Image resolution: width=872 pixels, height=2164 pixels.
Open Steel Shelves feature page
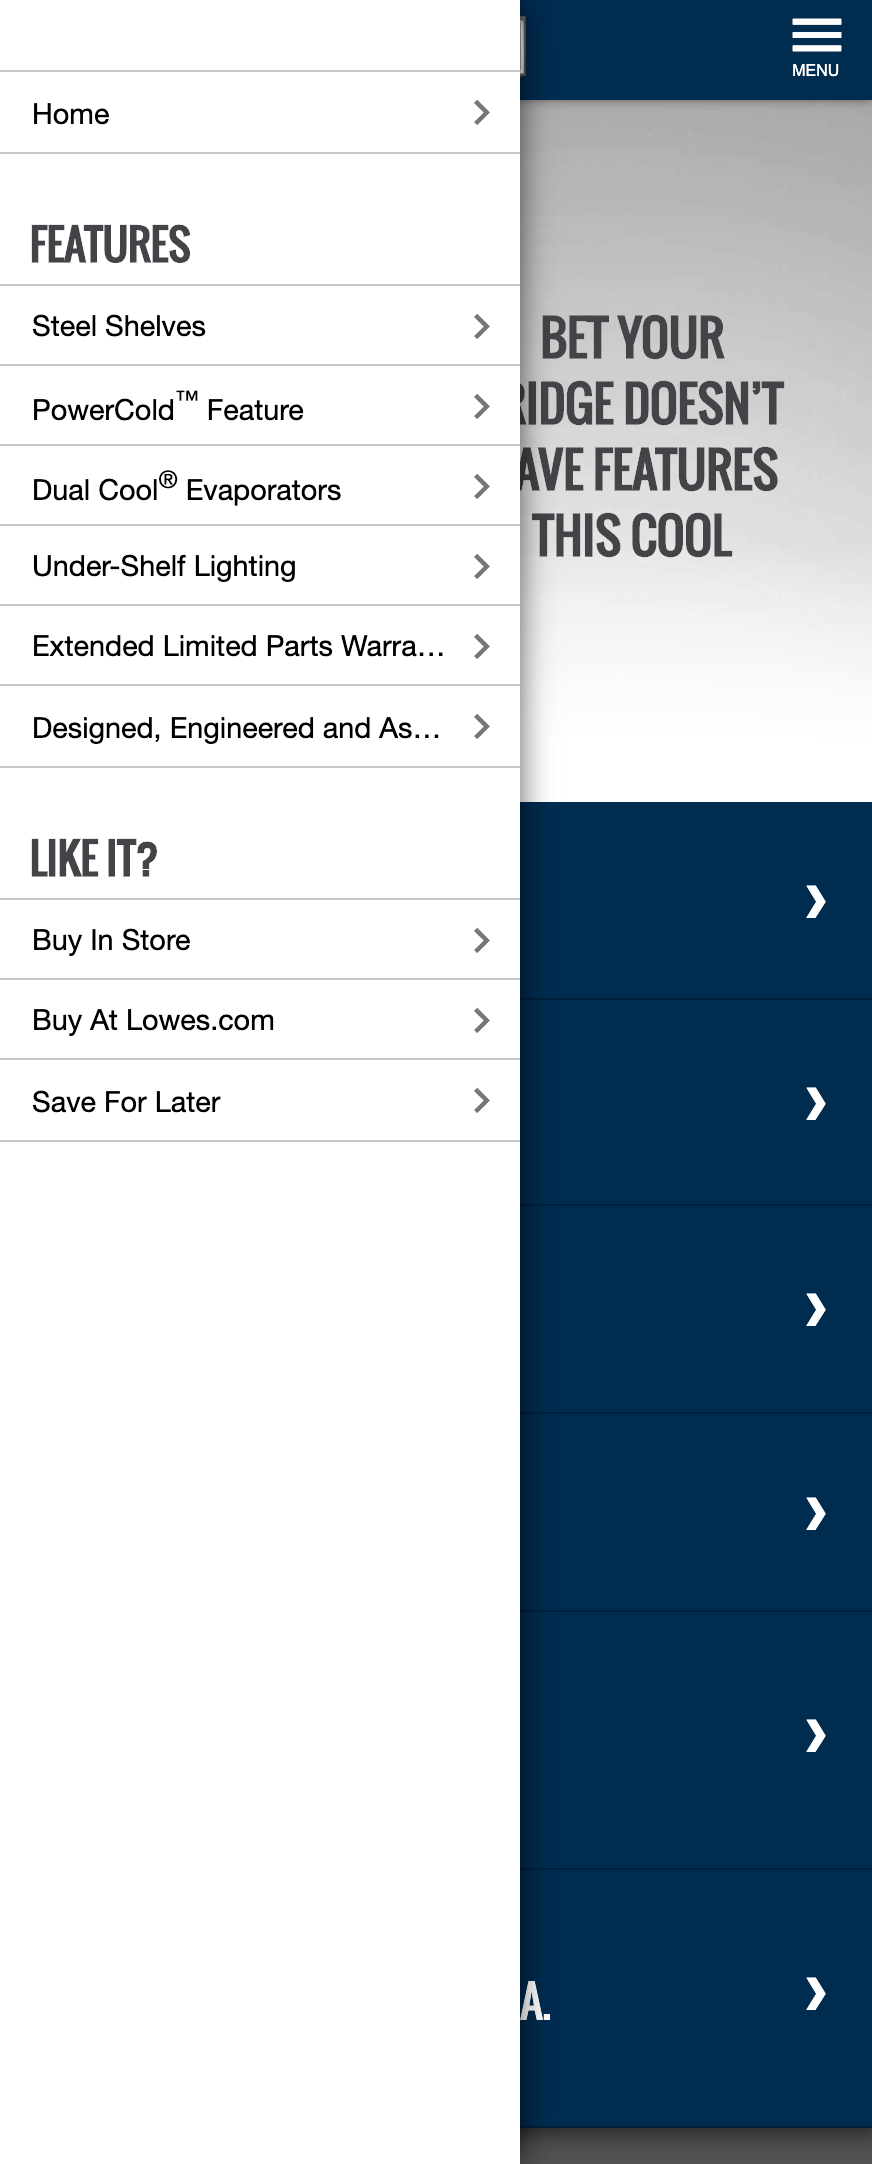pos(260,326)
